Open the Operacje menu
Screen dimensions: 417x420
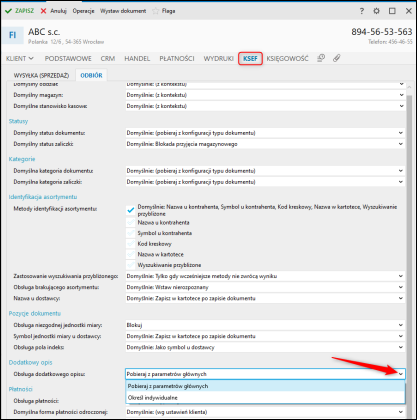click(83, 11)
